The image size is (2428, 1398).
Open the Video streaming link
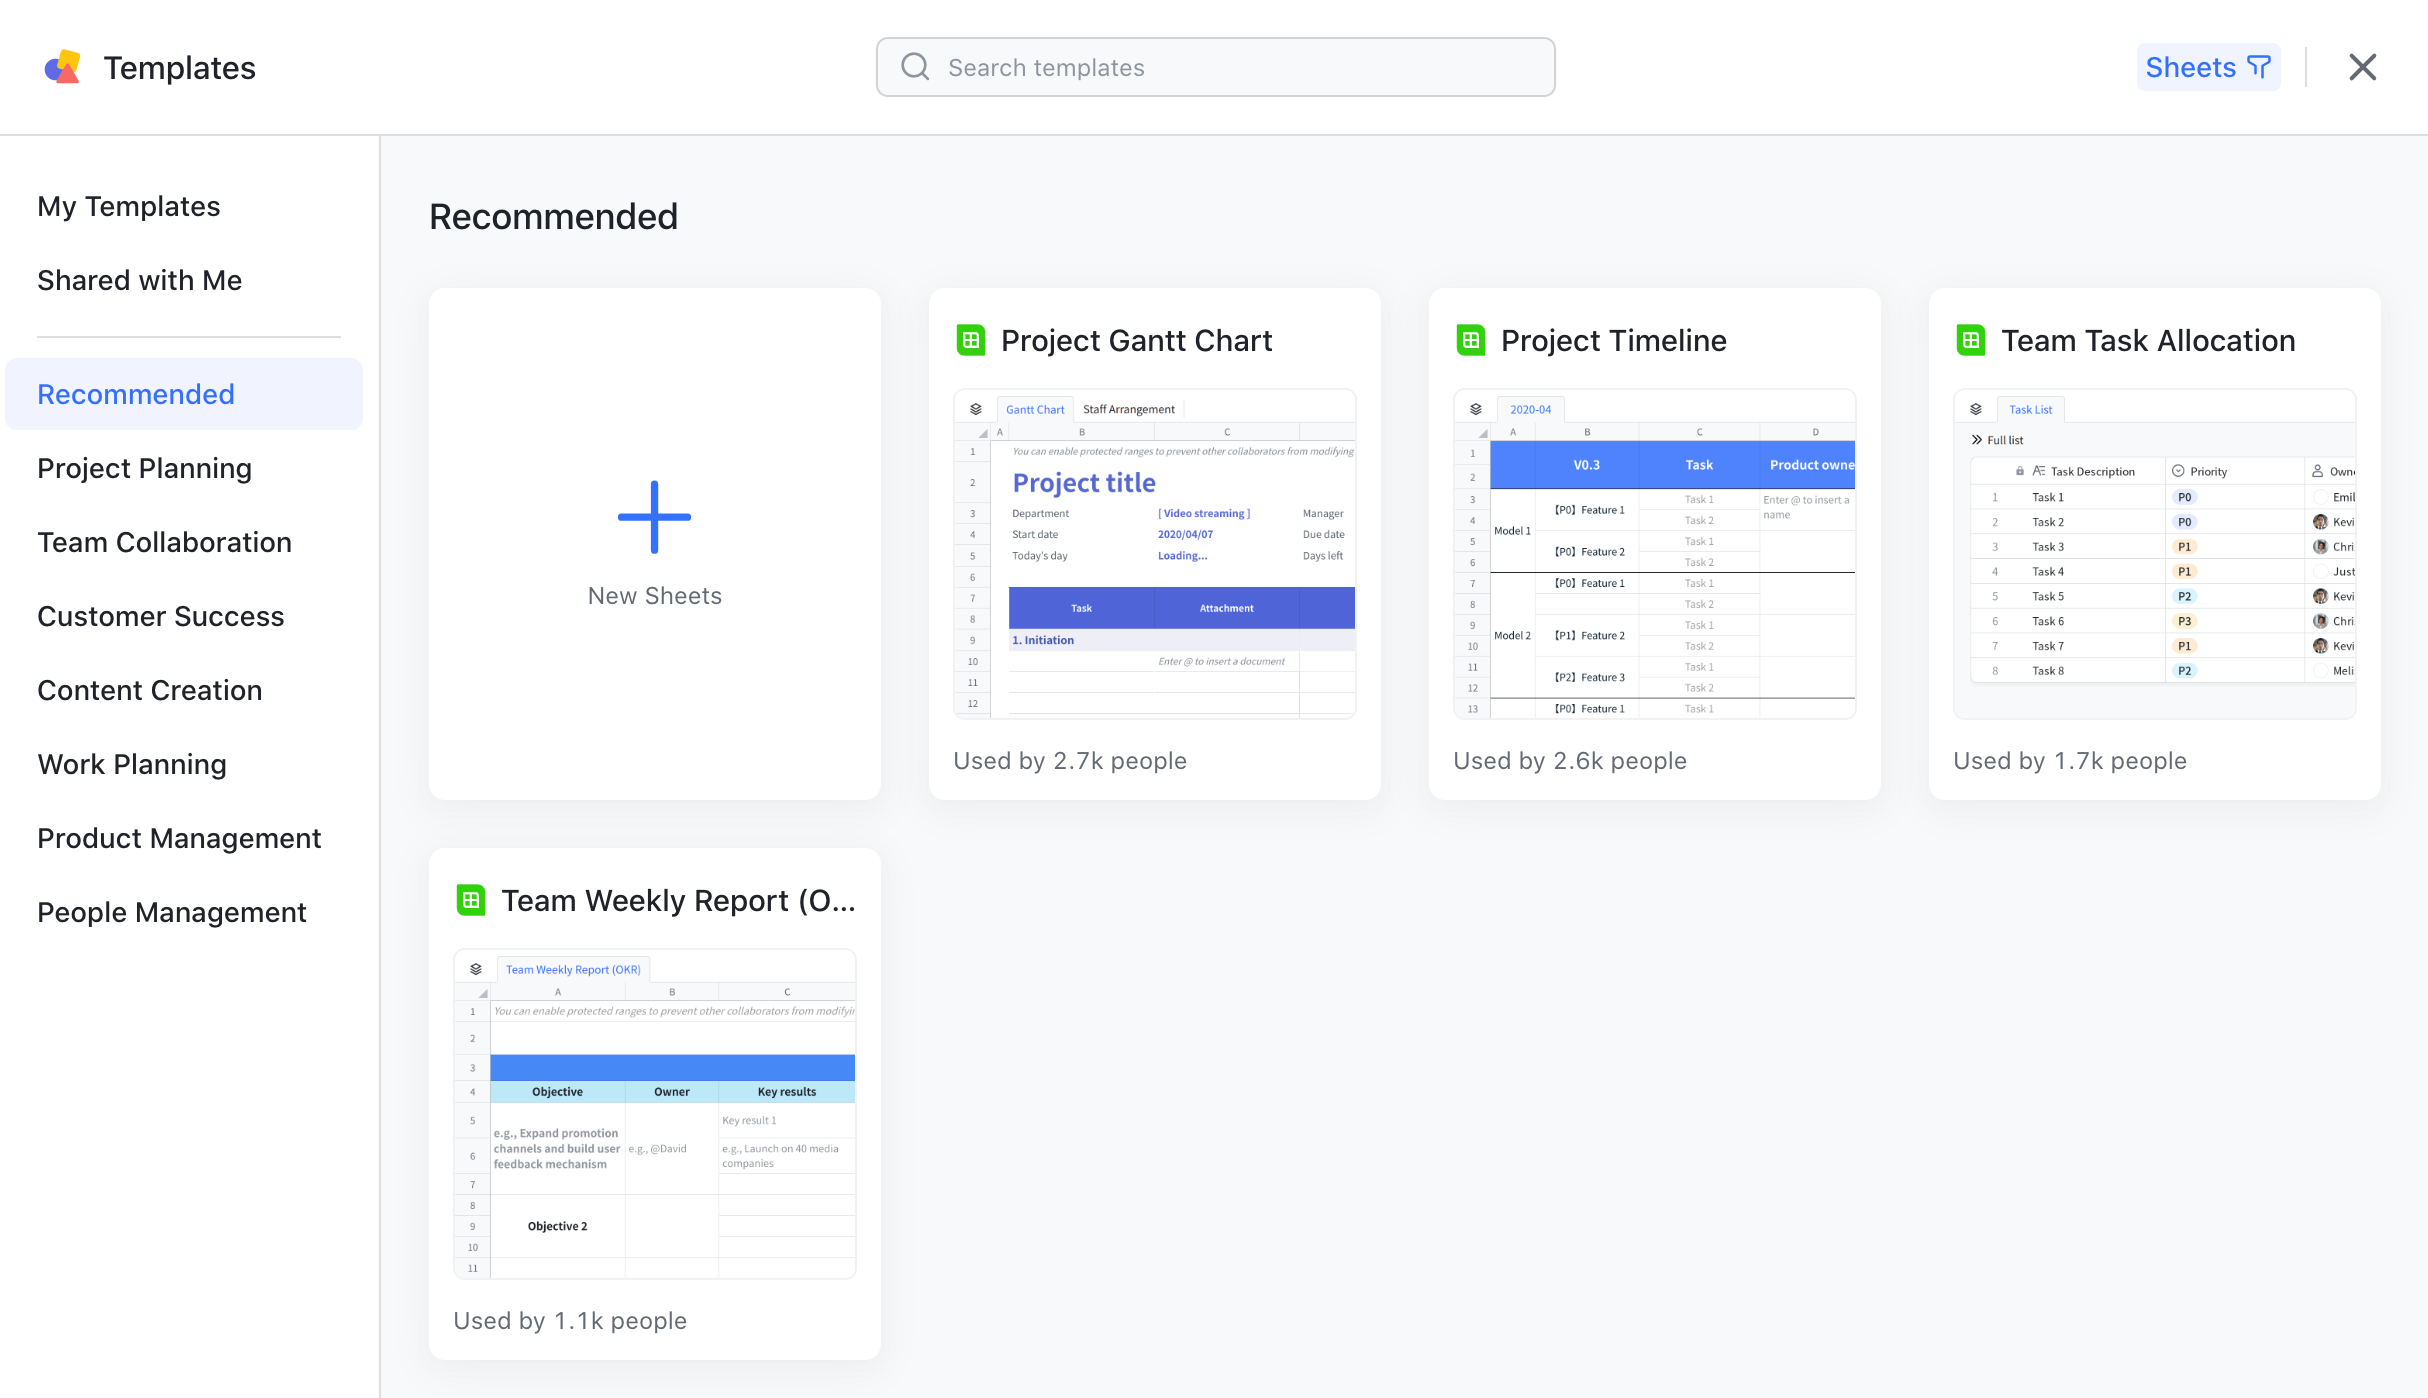click(1203, 512)
